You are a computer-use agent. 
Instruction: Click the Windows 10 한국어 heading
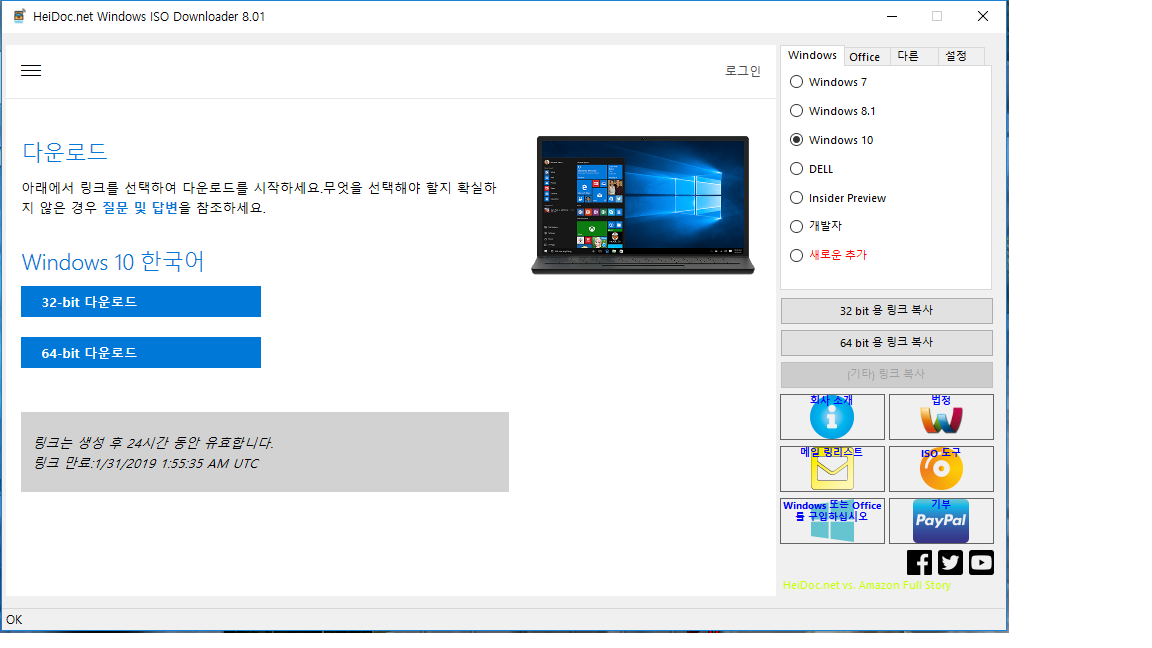(x=113, y=262)
